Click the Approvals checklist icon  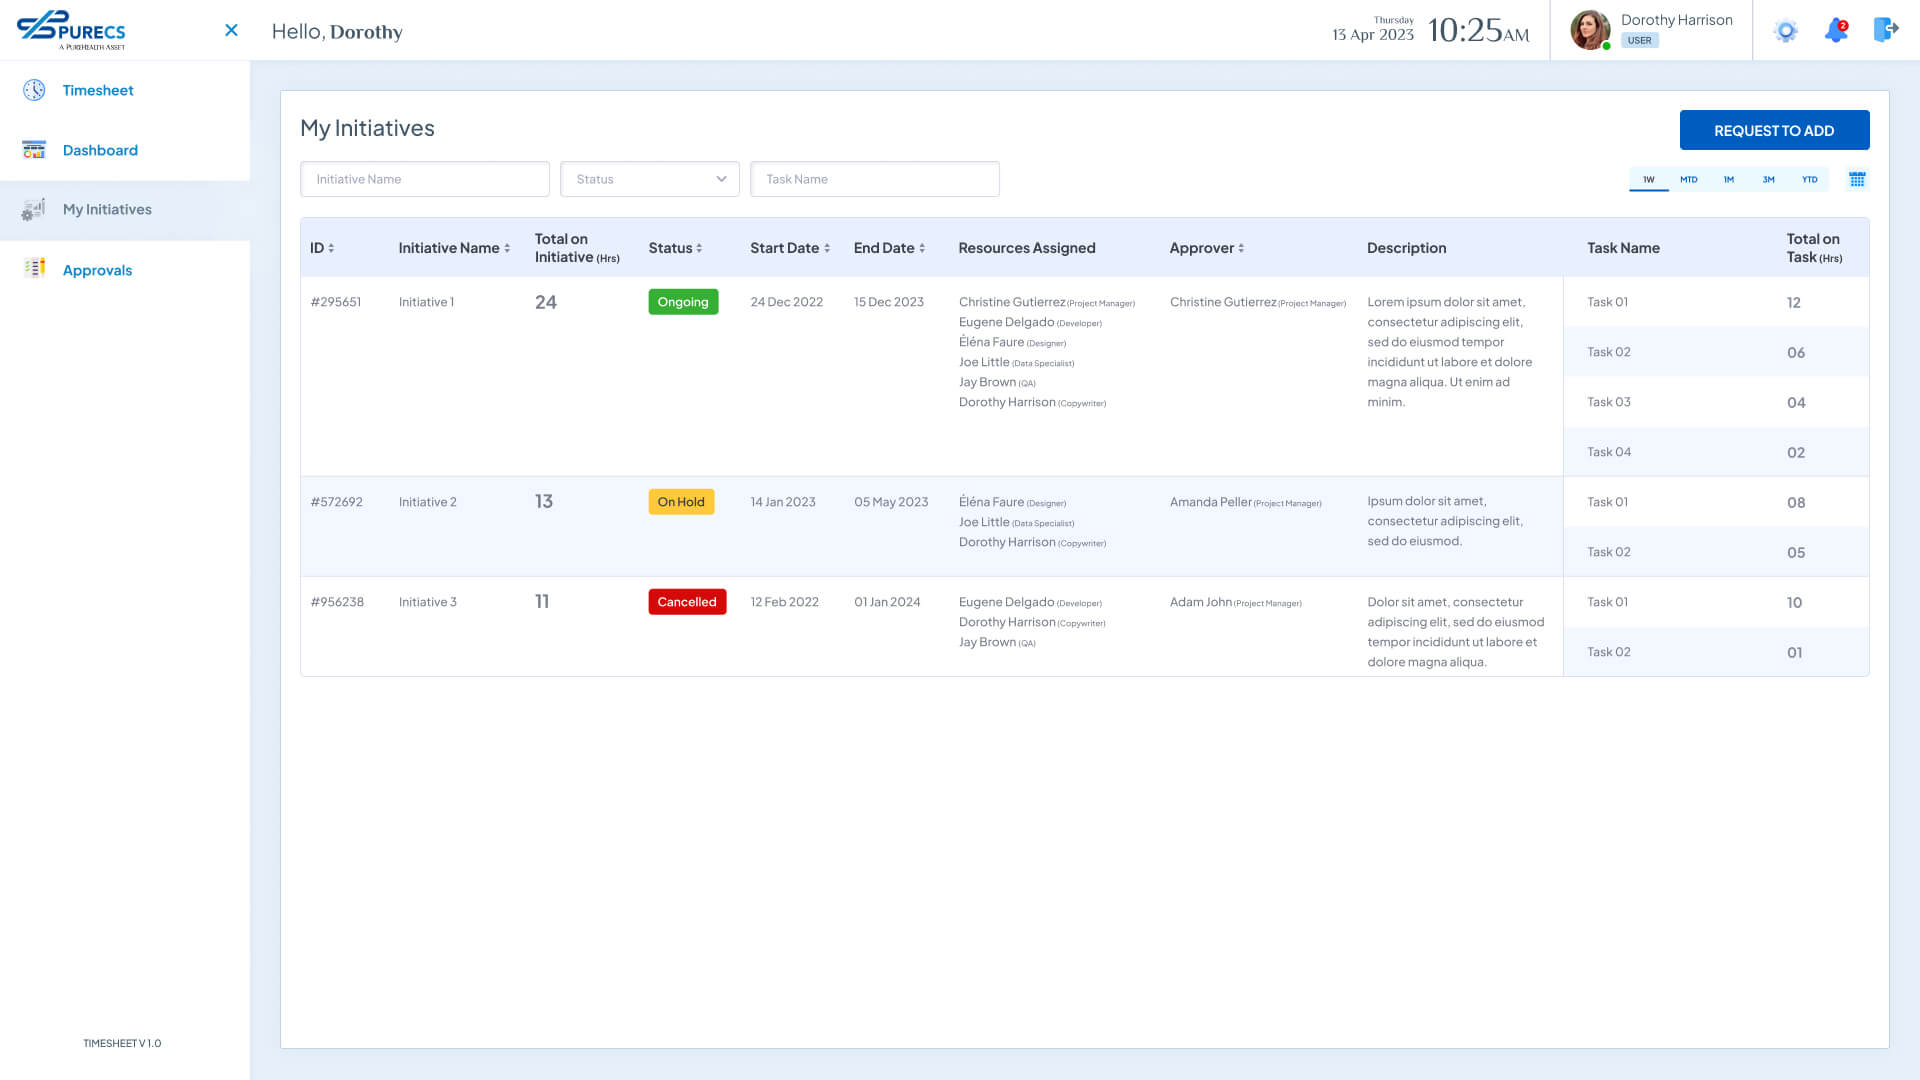click(34, 268)
